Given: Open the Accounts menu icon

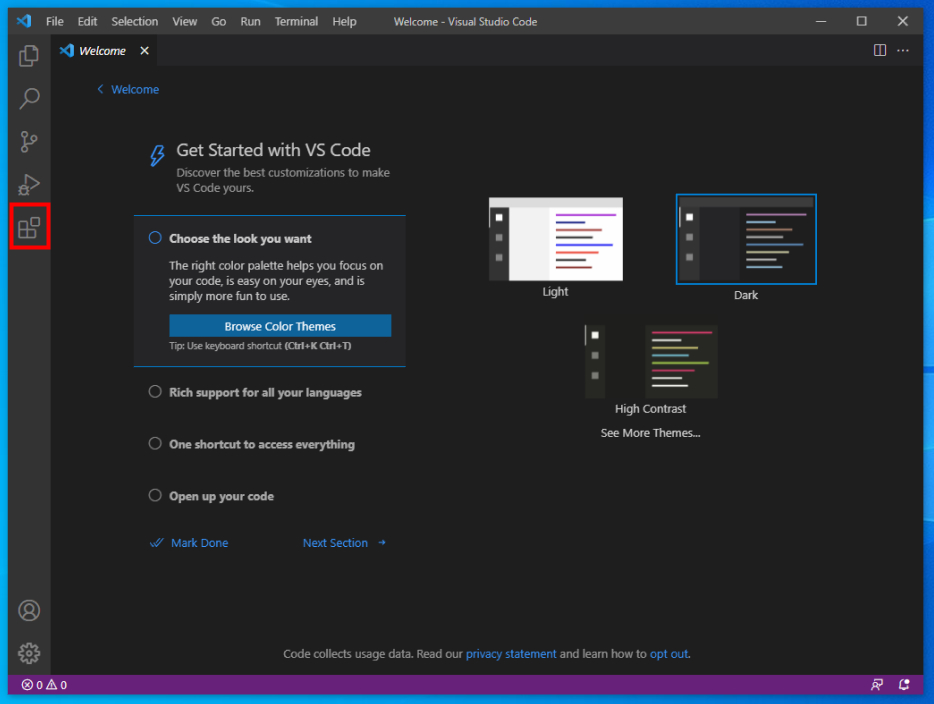Looking at the screenshot, I should click(29, 610).
